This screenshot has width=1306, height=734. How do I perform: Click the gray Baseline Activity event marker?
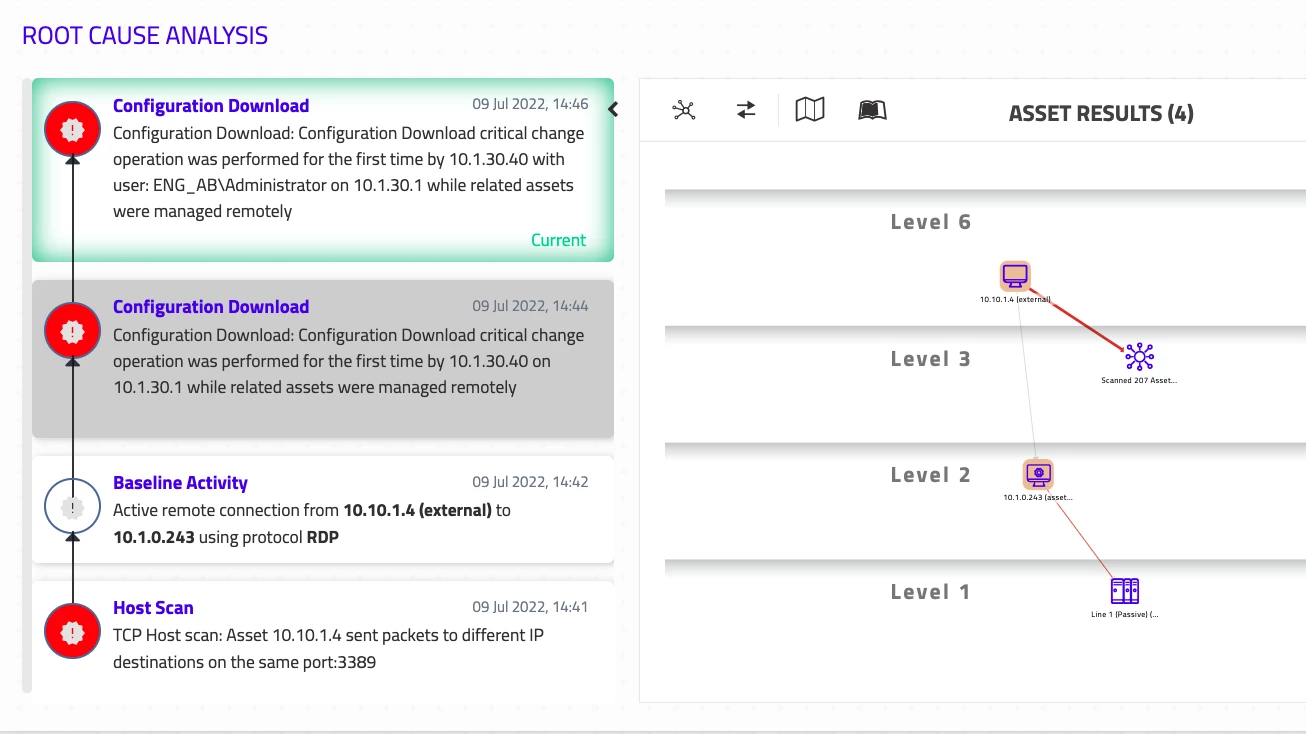pyautogui.click(x=72, y=507)
